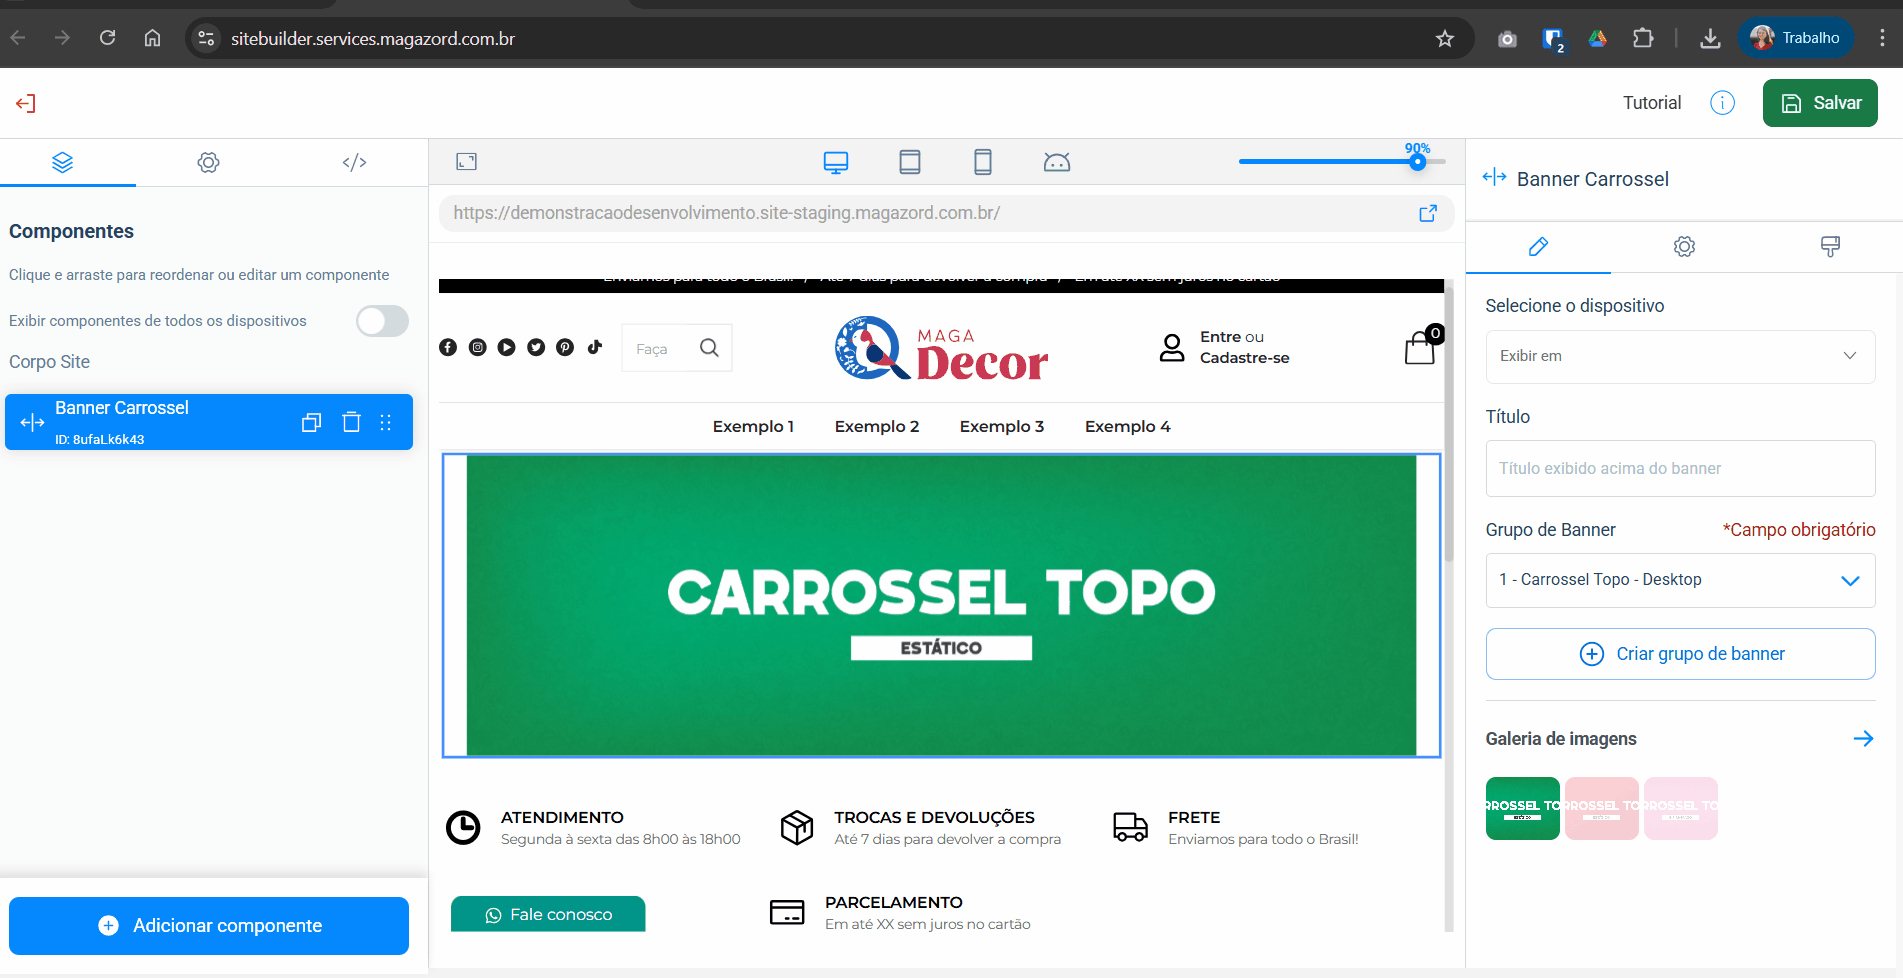1903x978 pixels.
Task: Switch preview to desktop view
Action: pyautogui.click(x=836, y=162)
